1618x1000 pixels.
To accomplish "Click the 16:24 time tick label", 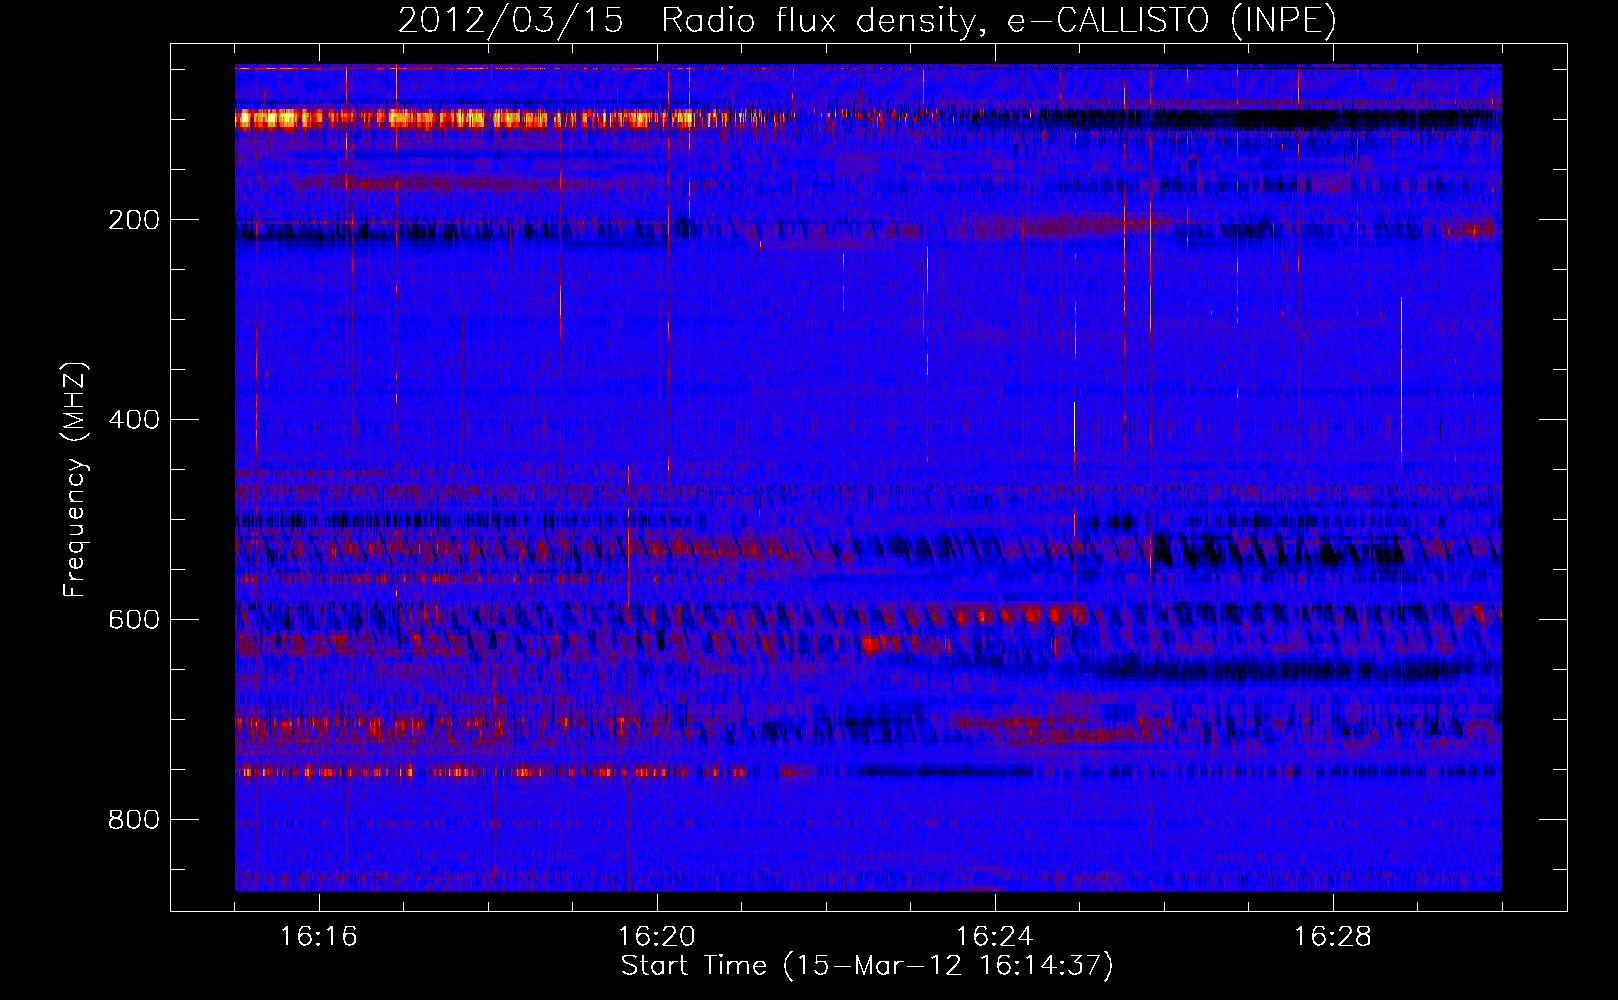I will pyautogui.click(x=995, y=937).
